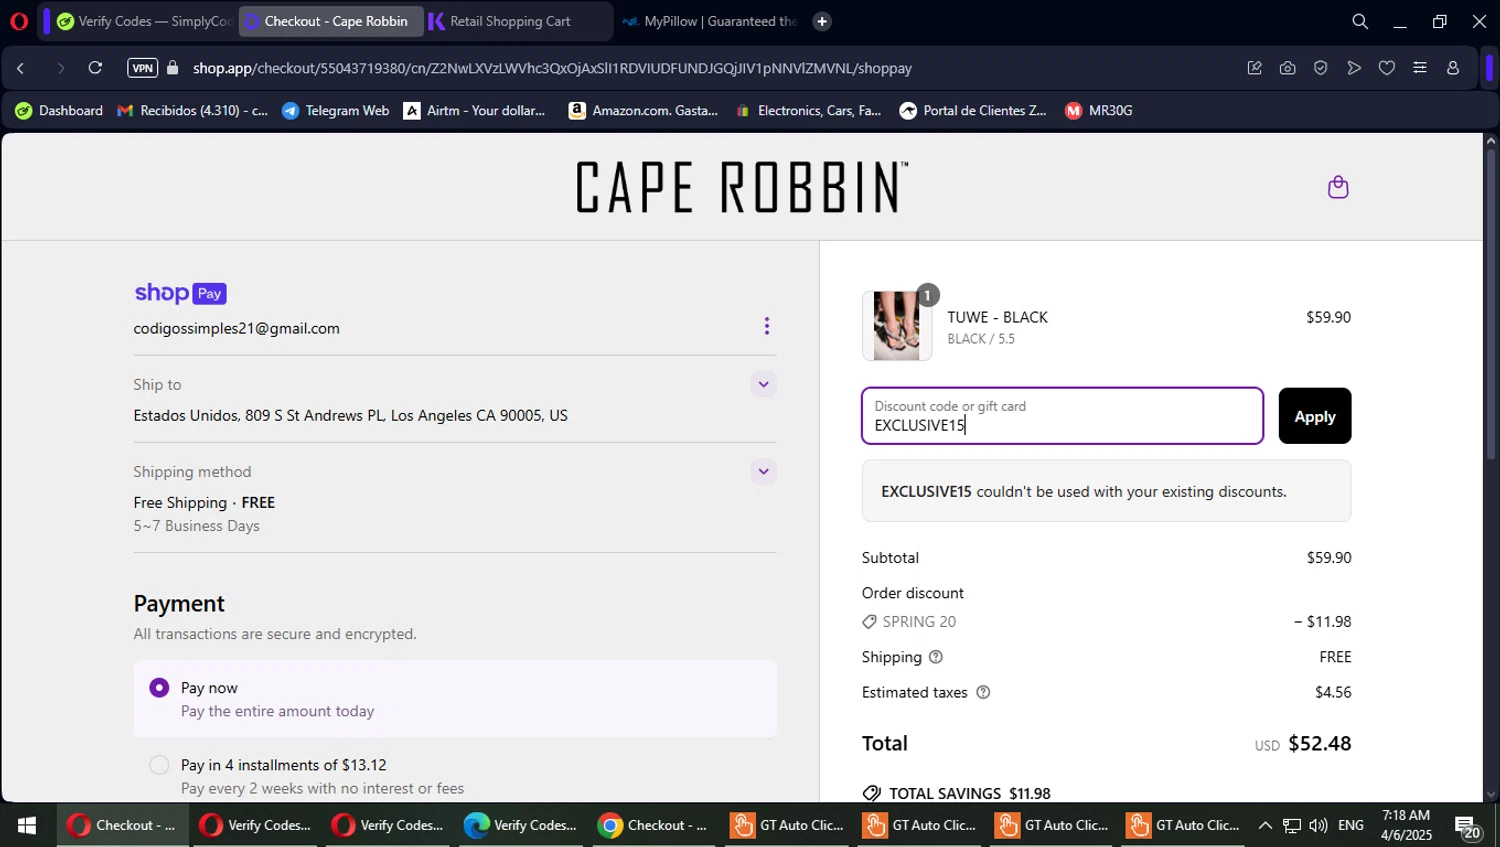Open Edge Verify Codes taskbar window
1500x847 pixels.
pyautogui.click(x=520, y=825)
